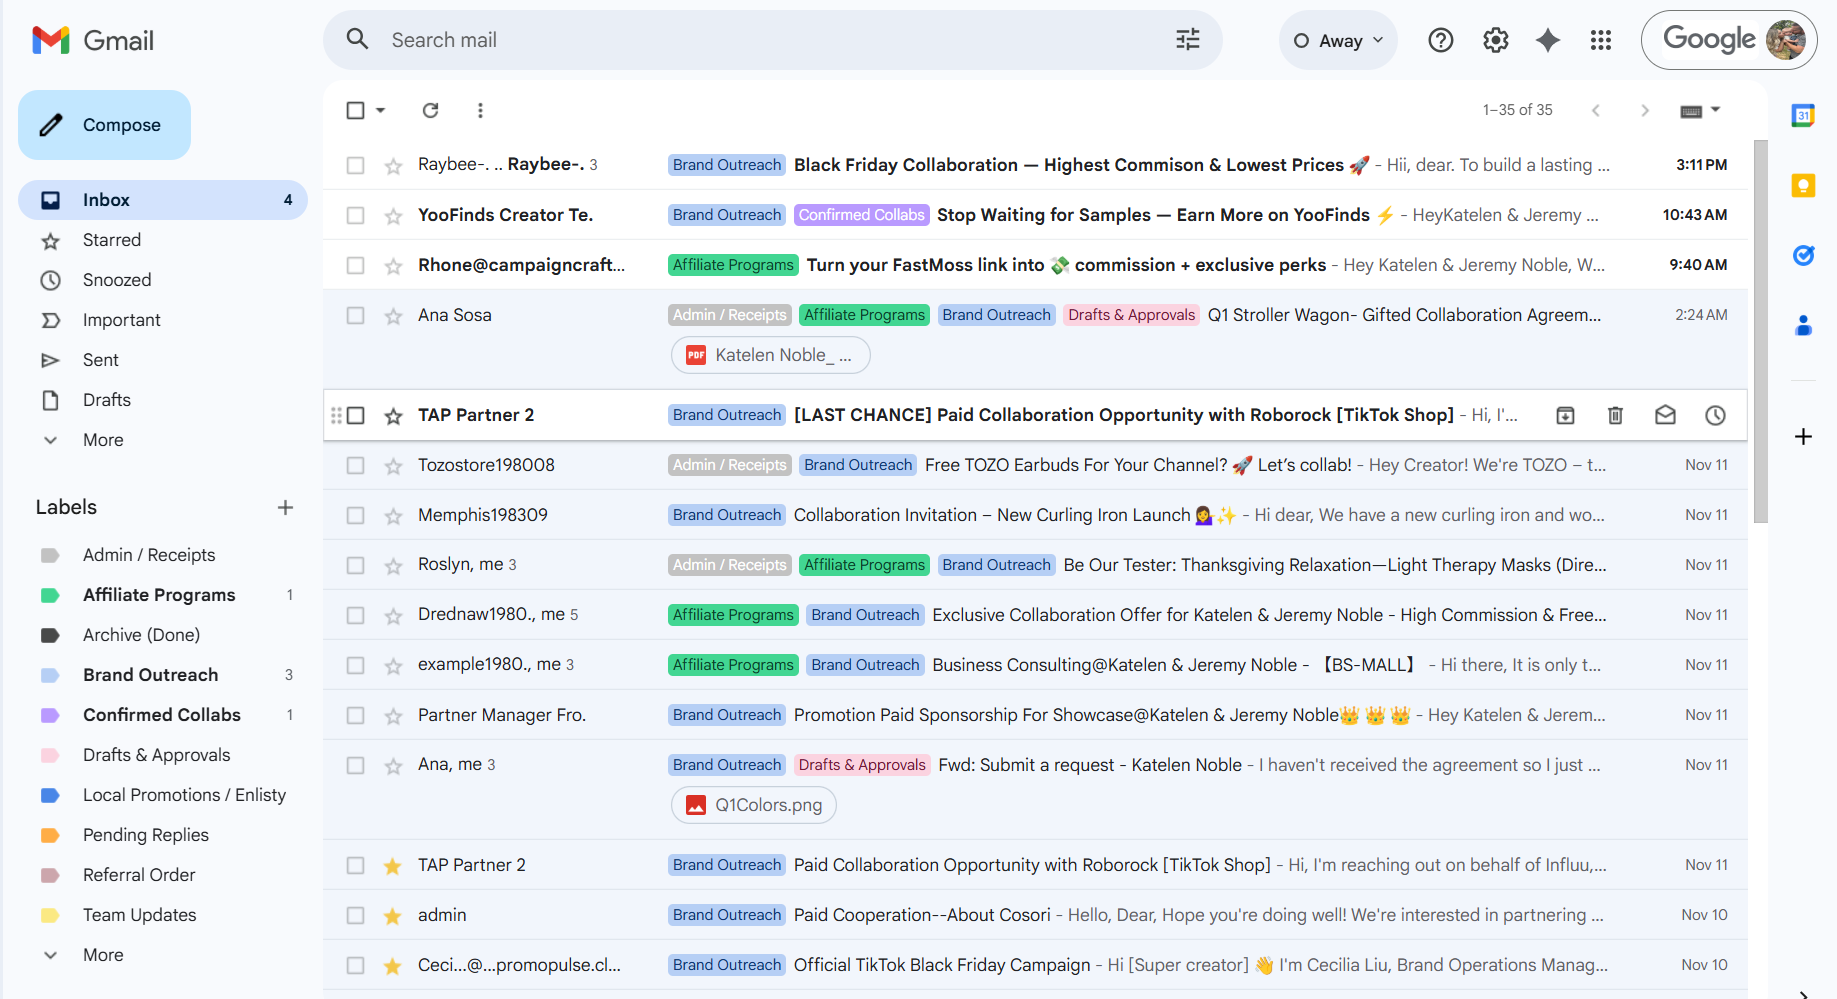Click the Gemini sparkle icon
The image size is (1837, 999).
pyautogui.click(x=1547, y=40)
